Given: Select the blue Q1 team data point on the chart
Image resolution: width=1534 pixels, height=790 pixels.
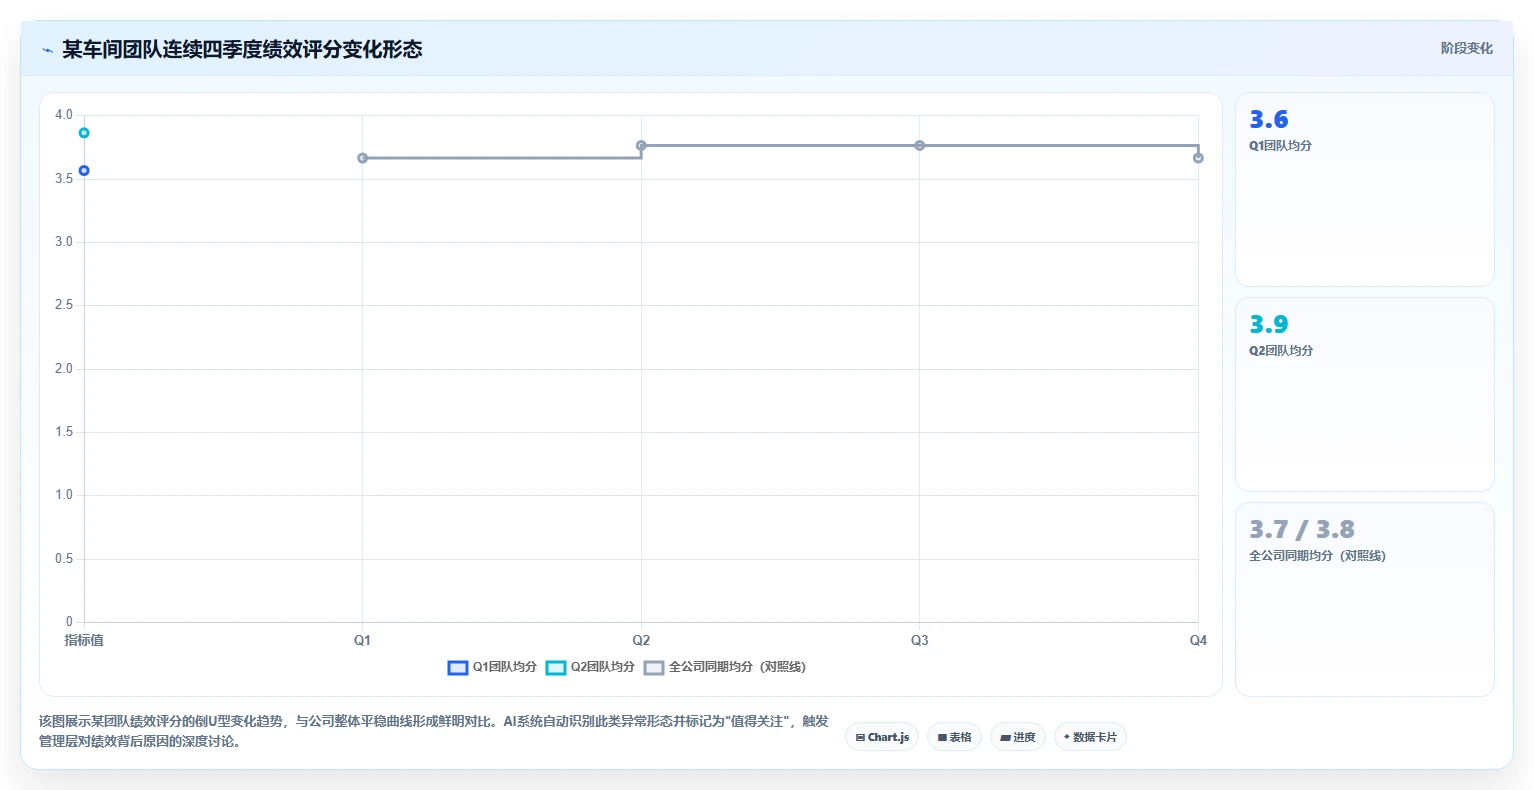Looking at the screenshot, I should click(84, 171).
